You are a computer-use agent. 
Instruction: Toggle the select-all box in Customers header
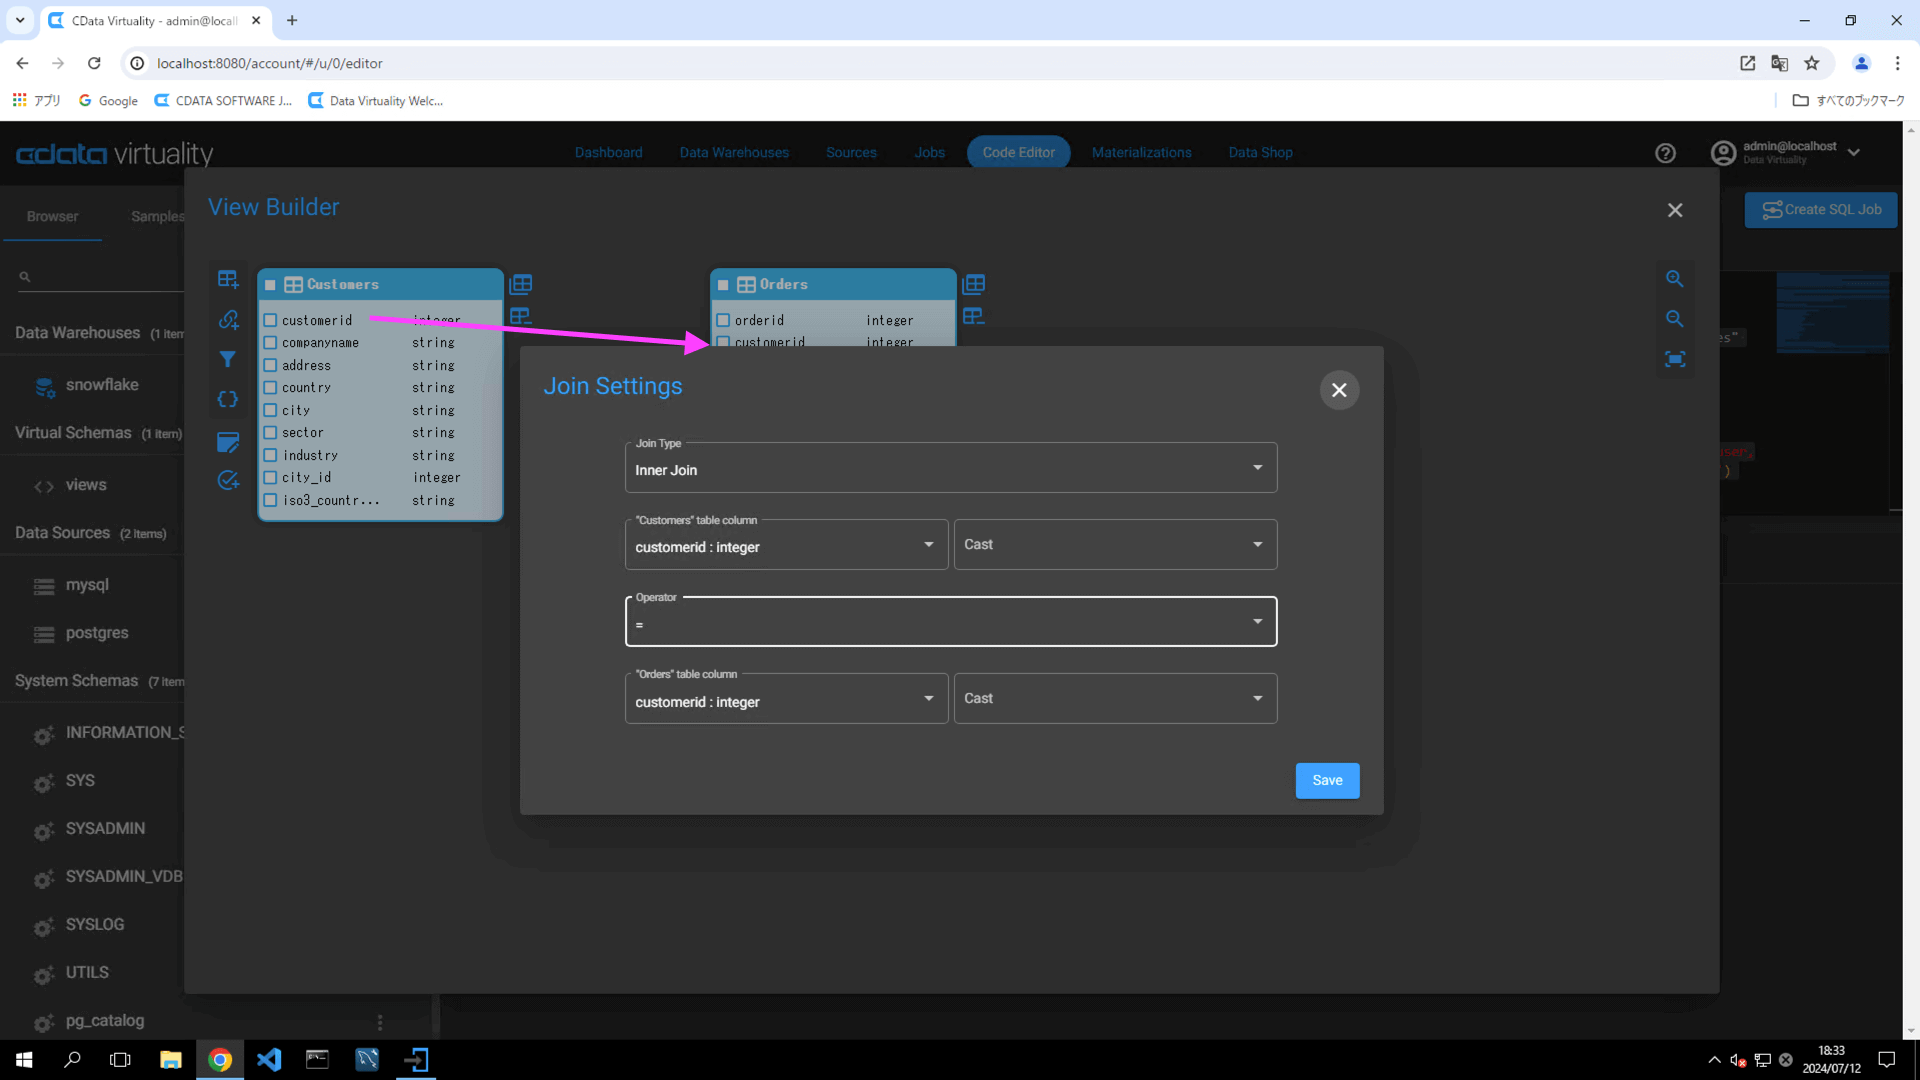pos(270,285)
